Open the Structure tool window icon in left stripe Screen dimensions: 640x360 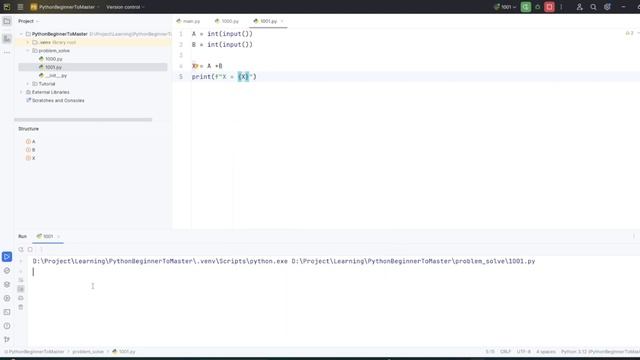click(7, 38)
